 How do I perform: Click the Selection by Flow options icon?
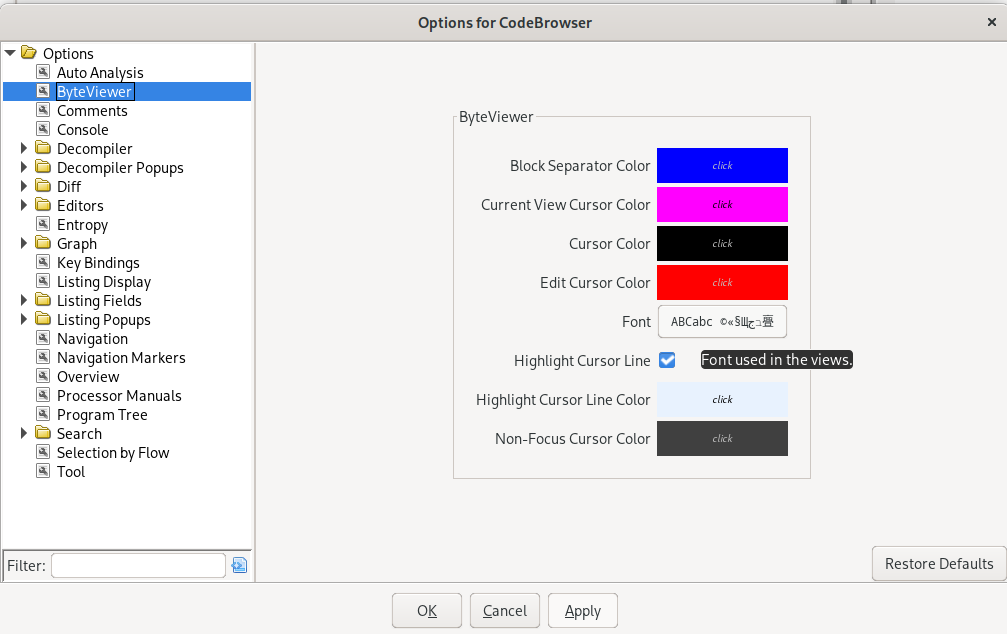tap(43, 452)
